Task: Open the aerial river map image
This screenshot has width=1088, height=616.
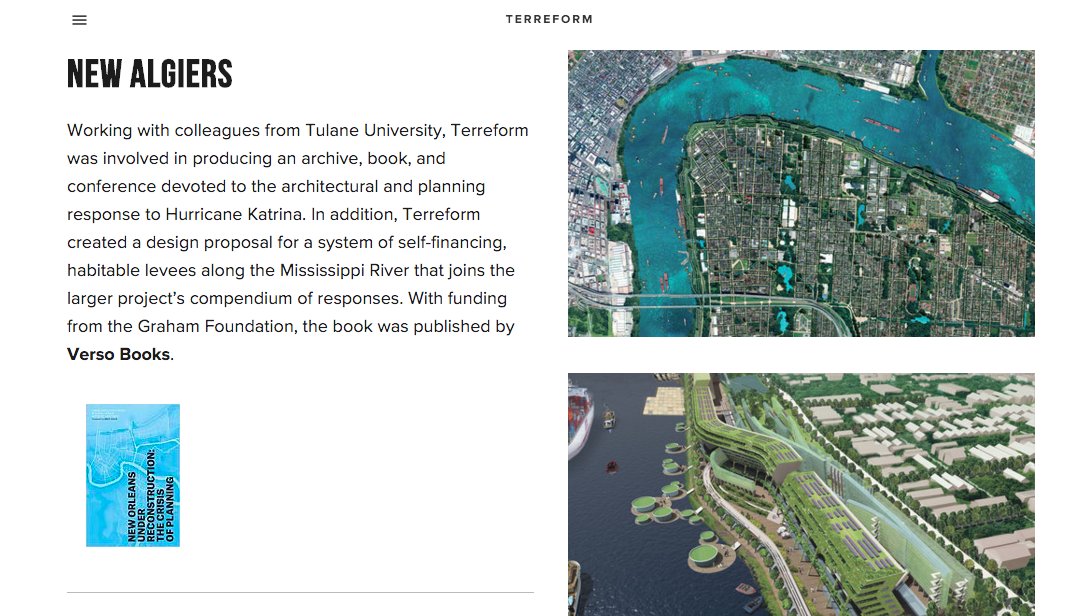Action: tap(801, 194)
